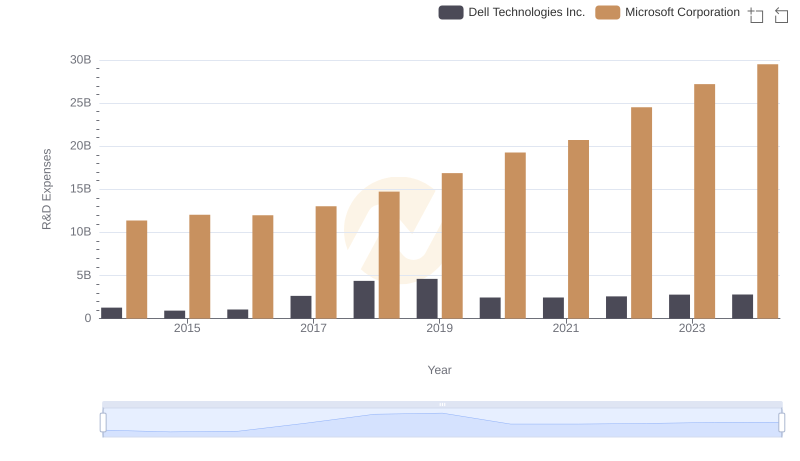Click Dell bar left of the 2017 label
800x461 pixels.
click(x=301, y=307)
